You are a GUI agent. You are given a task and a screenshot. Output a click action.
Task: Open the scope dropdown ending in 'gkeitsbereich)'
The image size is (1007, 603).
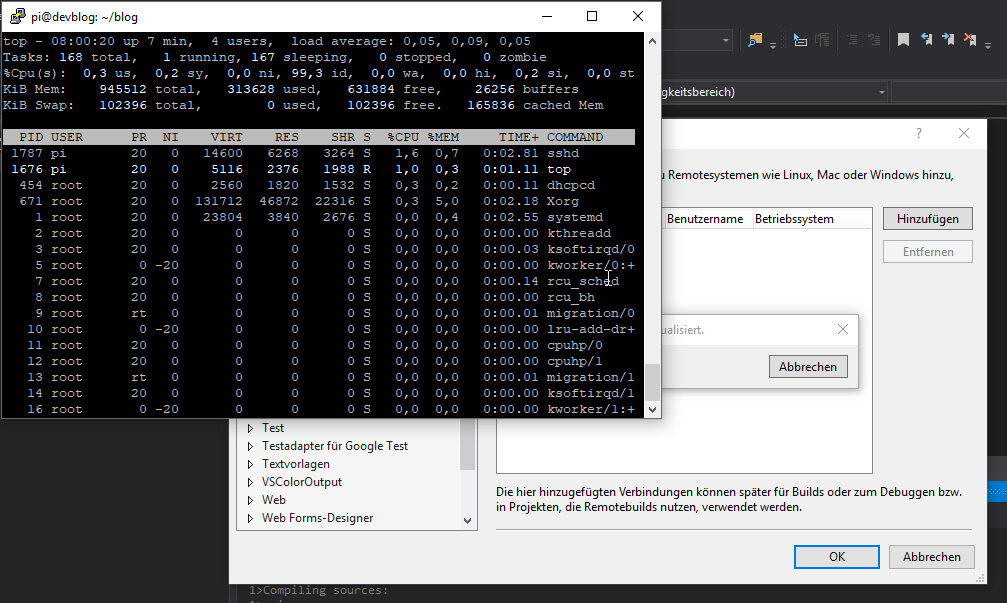[880, 92]
